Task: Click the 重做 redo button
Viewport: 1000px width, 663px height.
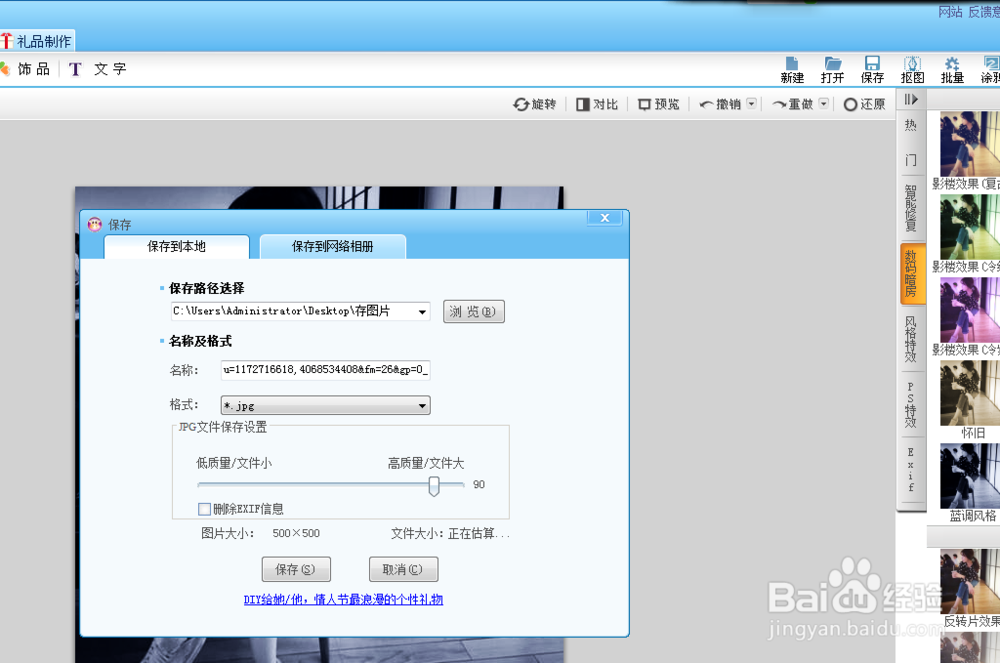Action: pos(792,104)
